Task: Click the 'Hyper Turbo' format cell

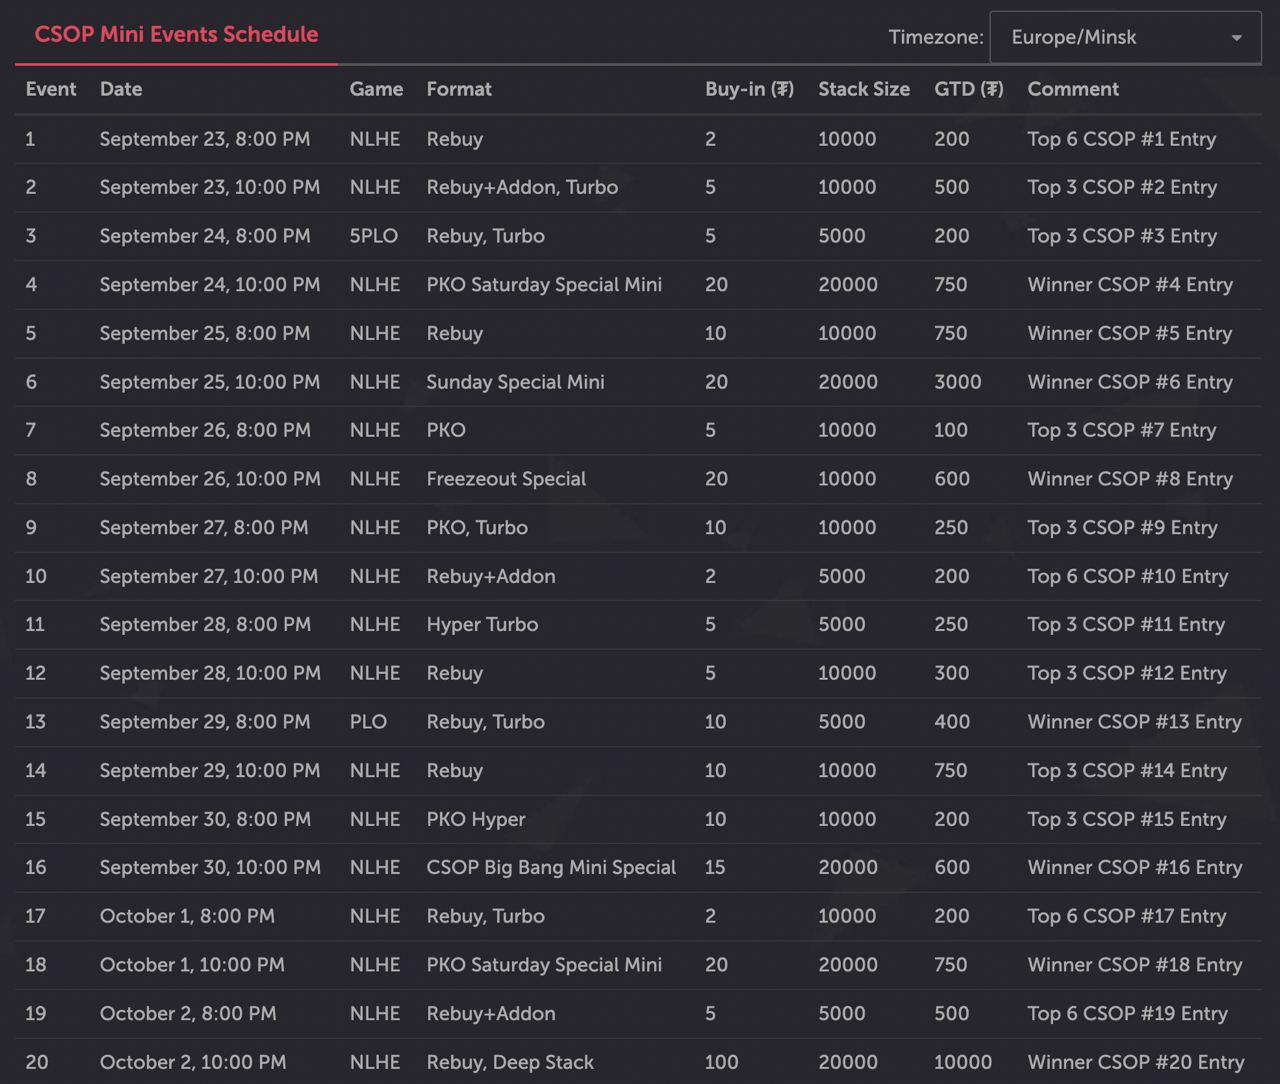Action: pos(482,625)
